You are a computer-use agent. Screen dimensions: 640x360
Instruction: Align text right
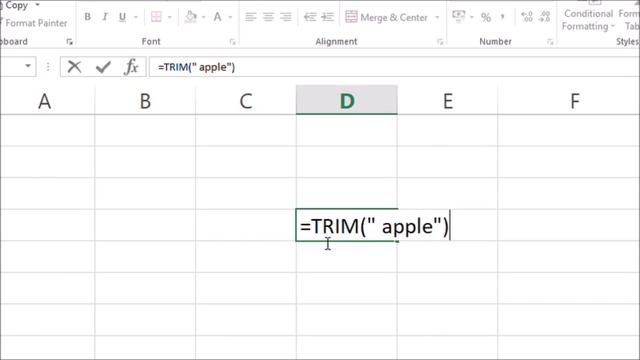286,17
